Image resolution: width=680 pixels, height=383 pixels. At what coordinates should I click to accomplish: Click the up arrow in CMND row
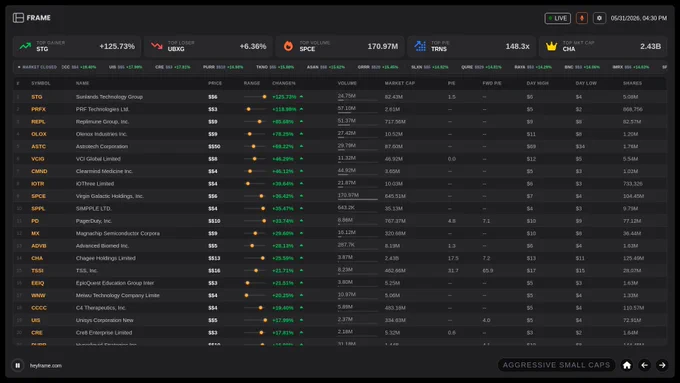301,171
